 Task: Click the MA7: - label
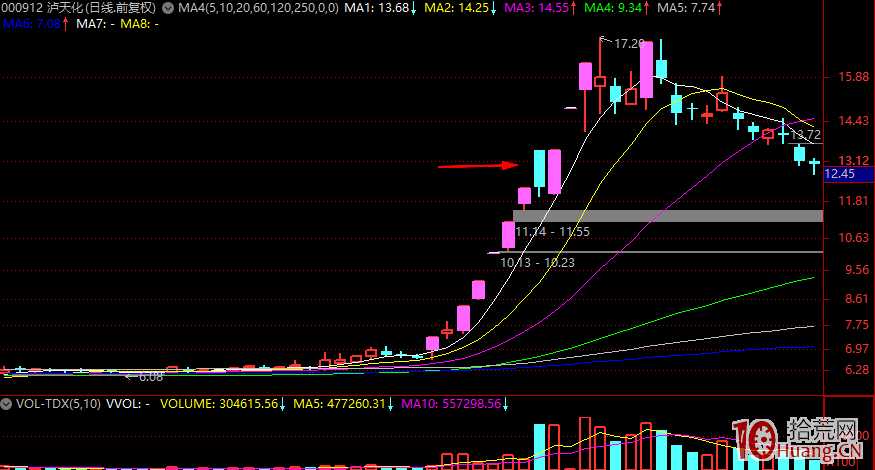click(x=95, y=24)
